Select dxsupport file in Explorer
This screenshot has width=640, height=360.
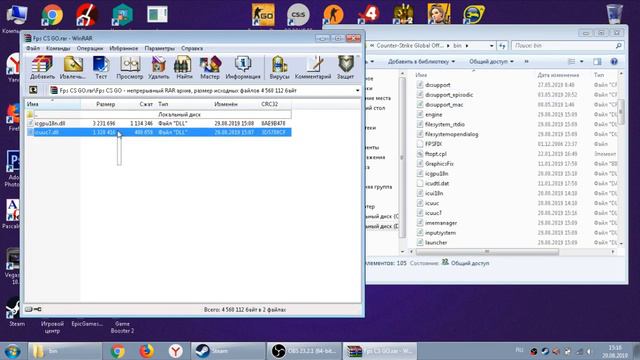(438, 85)
